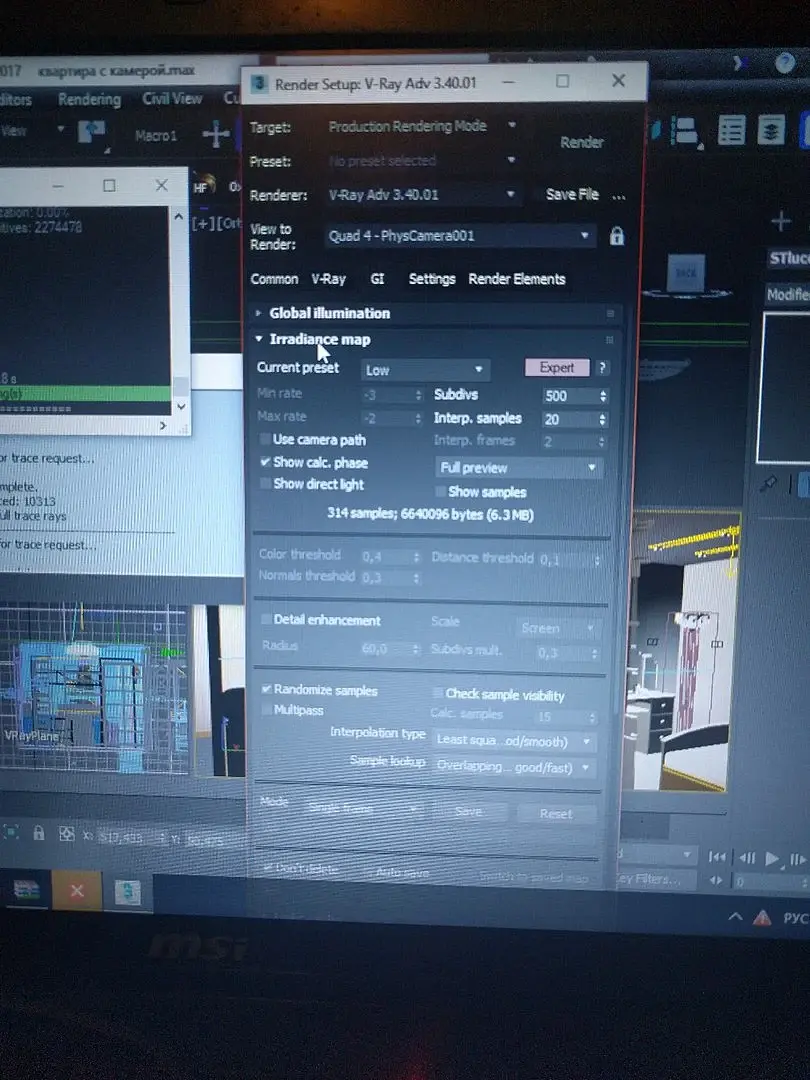Click the scene explorer list icon in toolbar
The height and width of the screenshot is (1080, 810).
[x=731, y=129]
